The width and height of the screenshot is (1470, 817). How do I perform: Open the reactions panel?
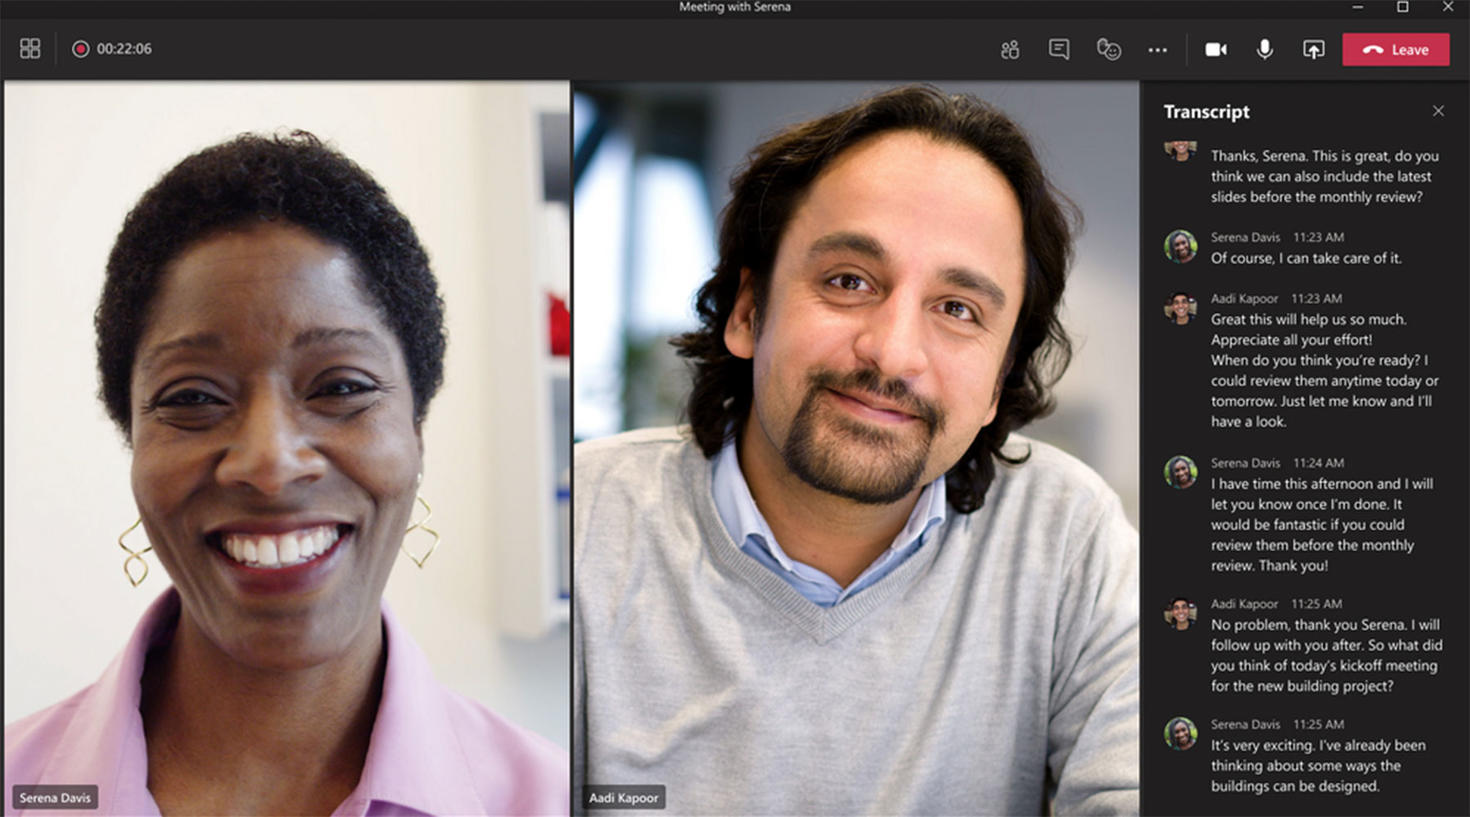(1108, 48)
